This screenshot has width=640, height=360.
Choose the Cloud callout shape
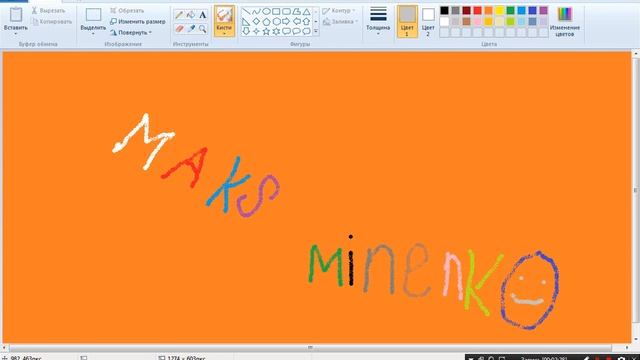point(306,31)
